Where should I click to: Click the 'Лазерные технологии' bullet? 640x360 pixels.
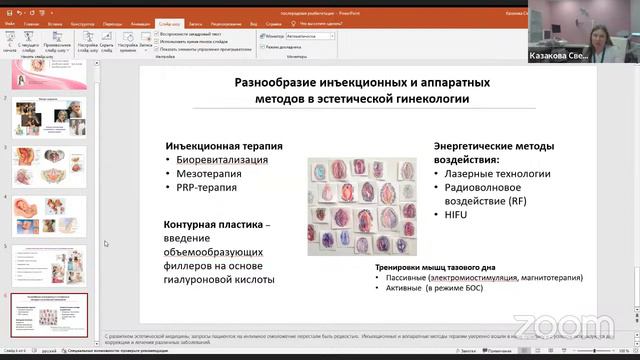(x=497, y=174)
